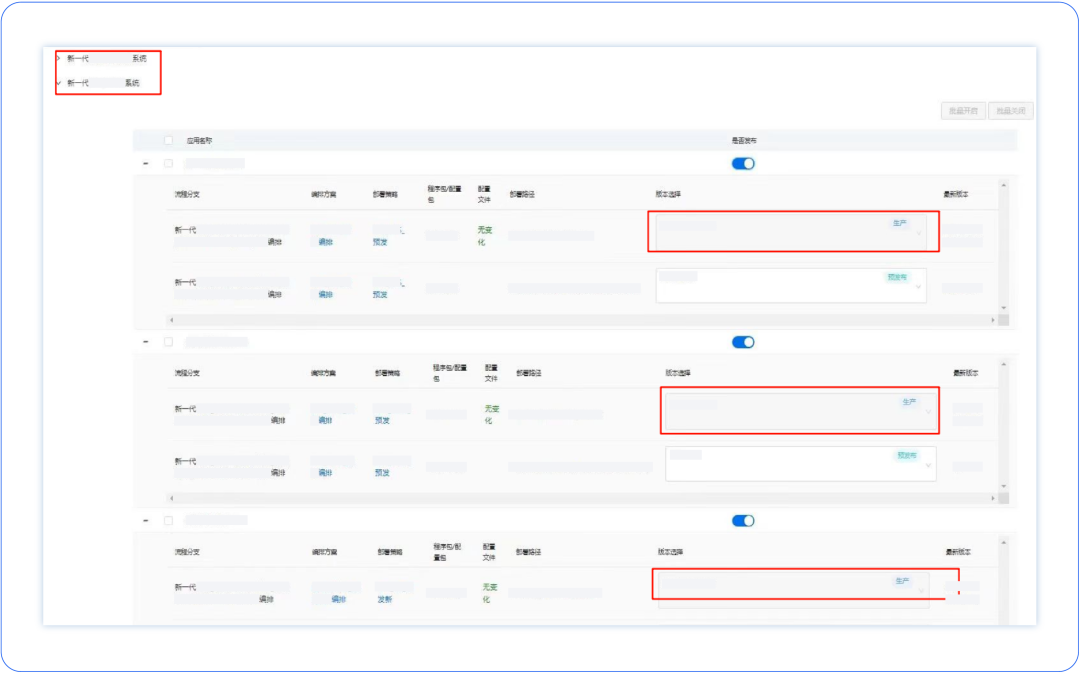This screenshot has height=673, width=1080.
Task: Collapse the first application with its minus icon
Action: click(145, 163)
